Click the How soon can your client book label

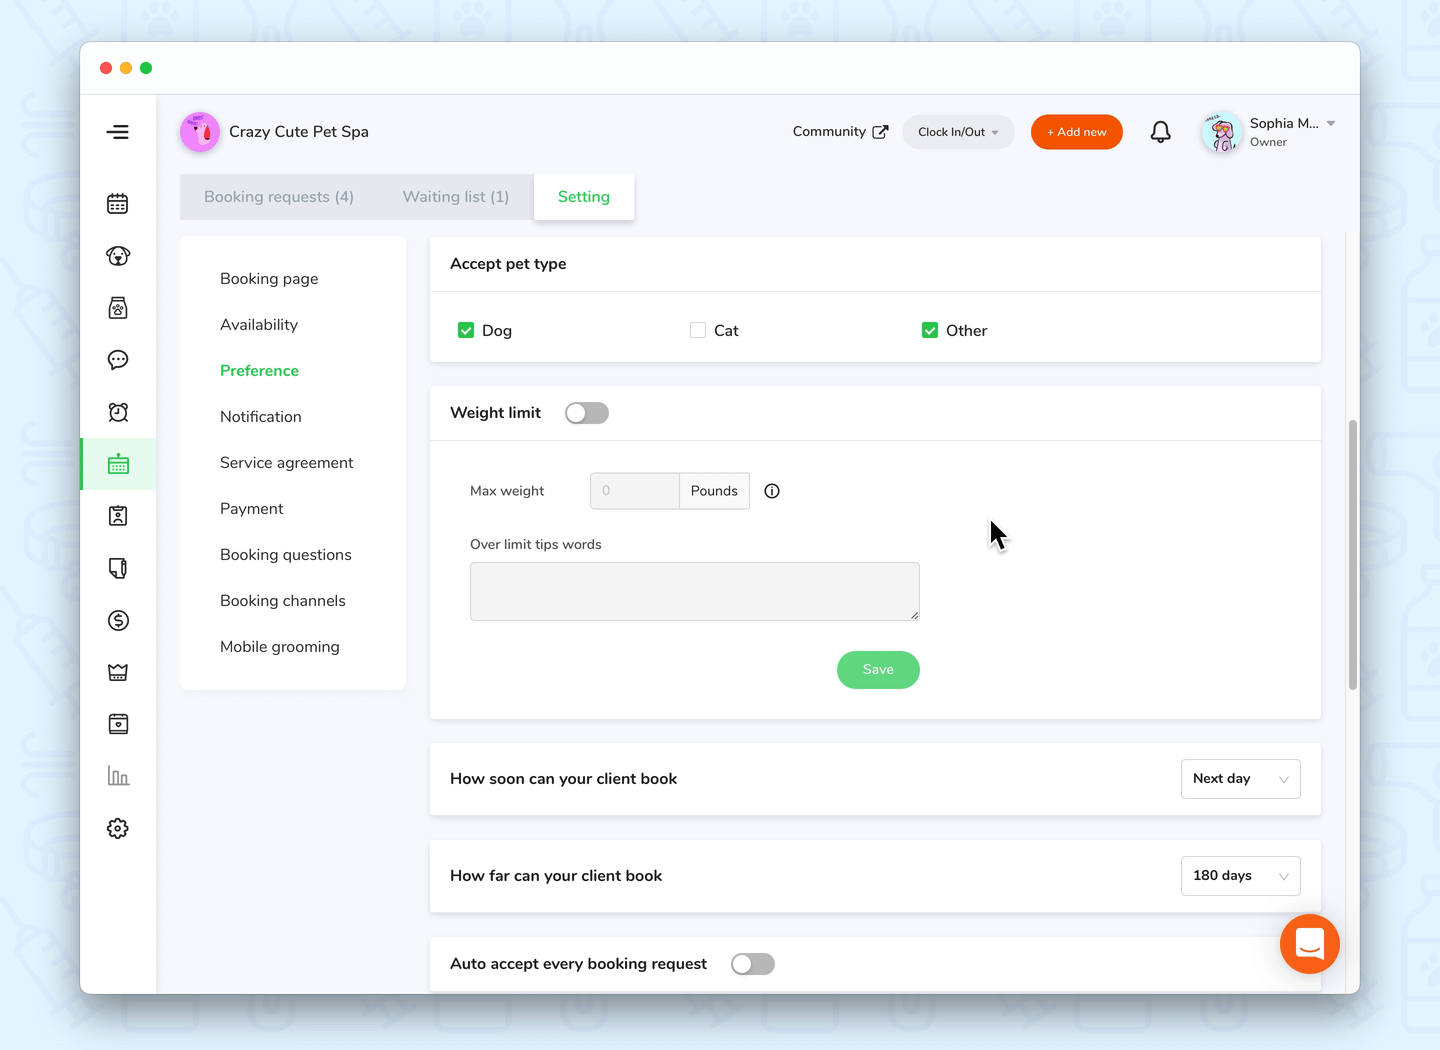click(563, 779)
